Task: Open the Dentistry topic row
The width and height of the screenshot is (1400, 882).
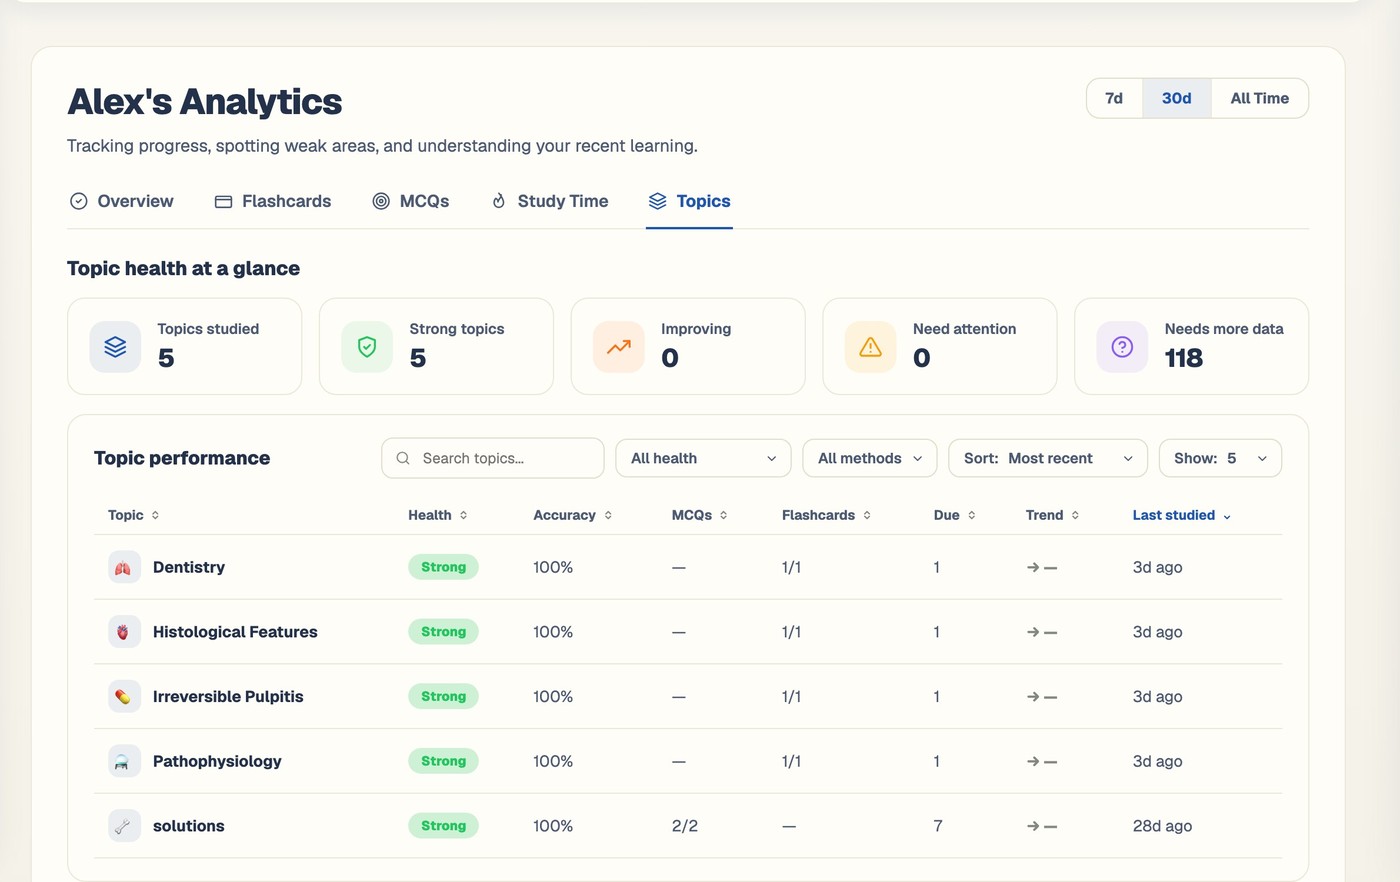Action: point(688,567)
